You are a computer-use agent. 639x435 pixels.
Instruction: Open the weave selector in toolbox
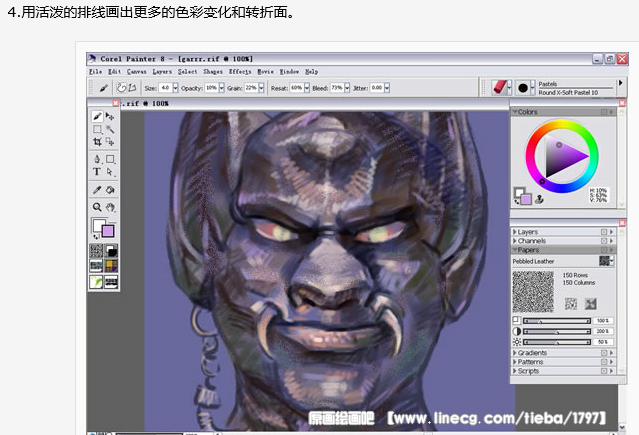point(111,266)
